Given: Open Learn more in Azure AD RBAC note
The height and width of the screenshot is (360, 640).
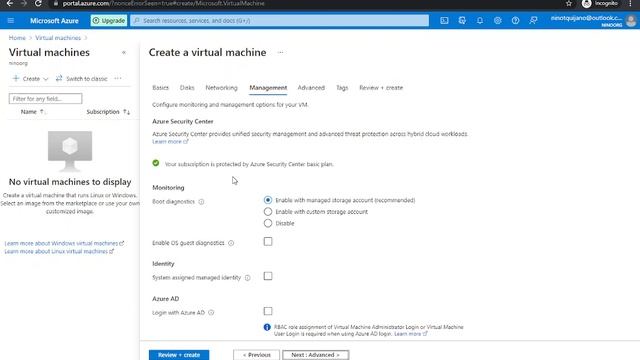Looking at the screenshot, I should click(411, 334).
